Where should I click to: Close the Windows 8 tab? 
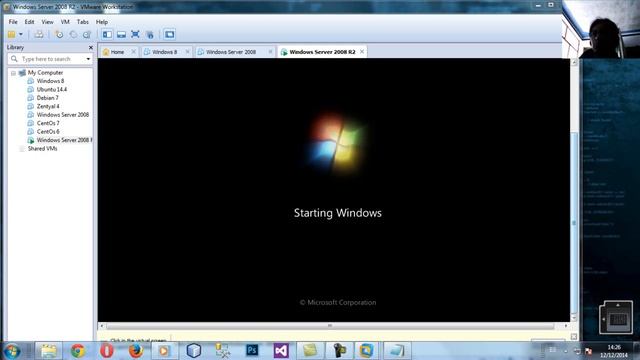[x=187, y=52]
